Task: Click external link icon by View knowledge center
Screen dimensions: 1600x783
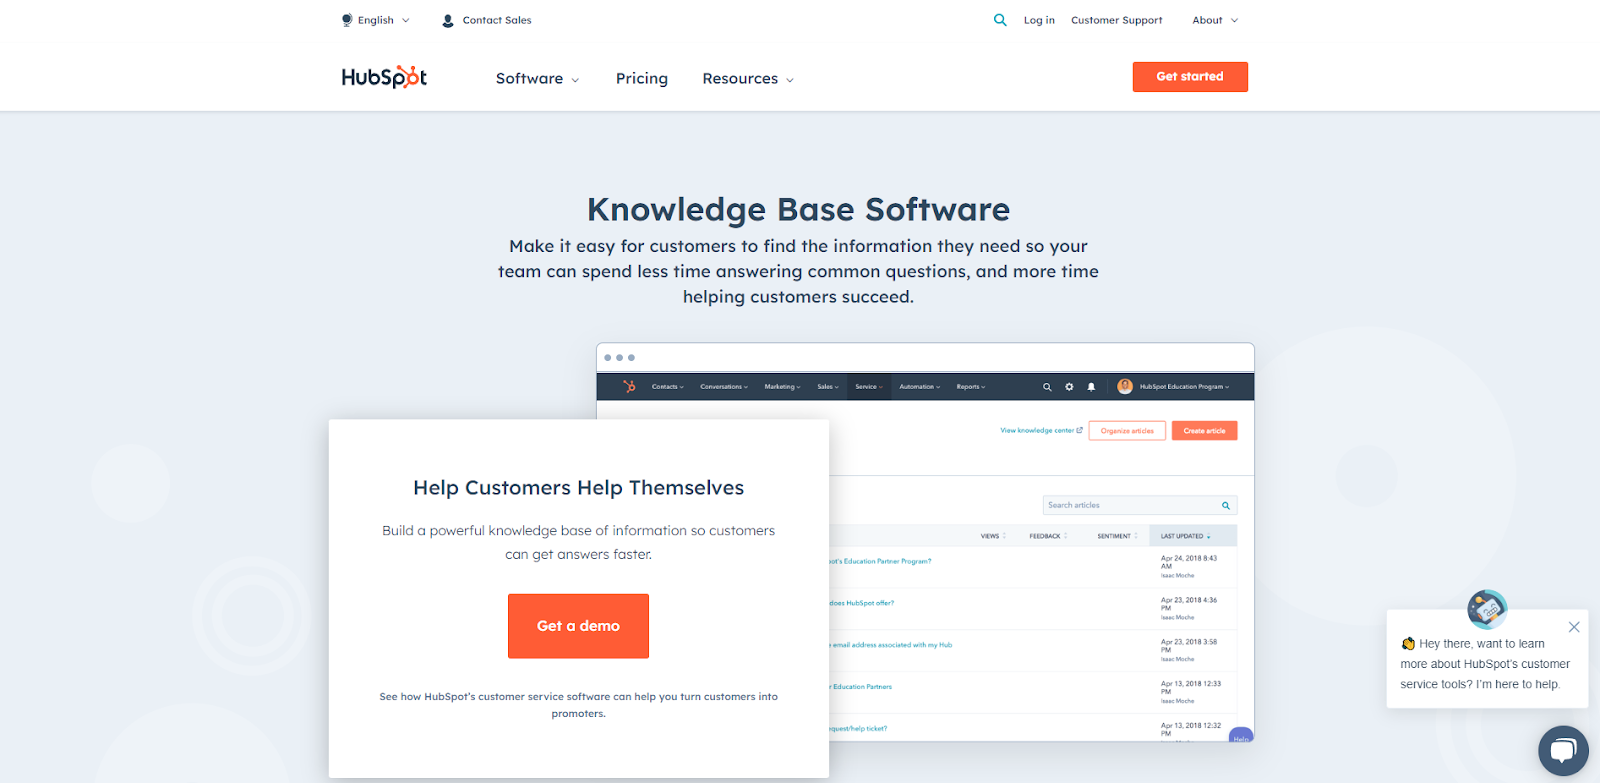Action: click(x=1079, y=430)
